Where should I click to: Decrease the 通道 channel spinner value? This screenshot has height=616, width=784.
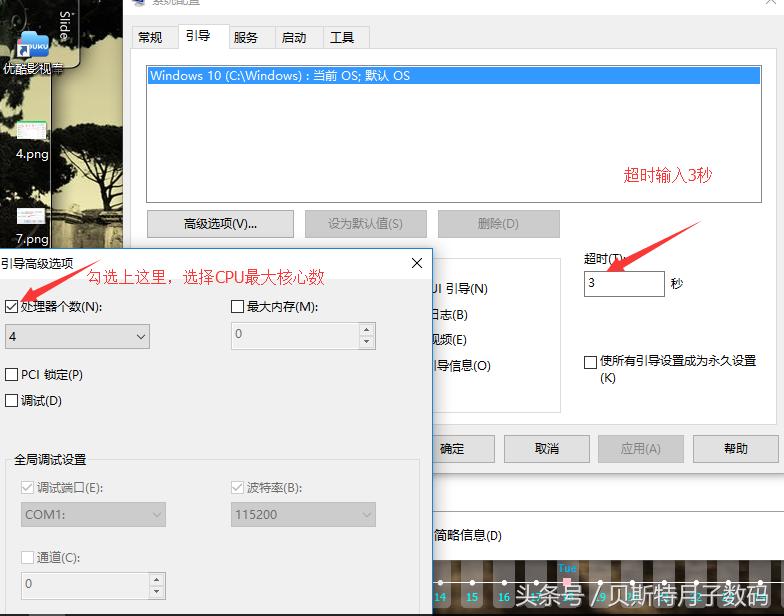coord(156,592)
